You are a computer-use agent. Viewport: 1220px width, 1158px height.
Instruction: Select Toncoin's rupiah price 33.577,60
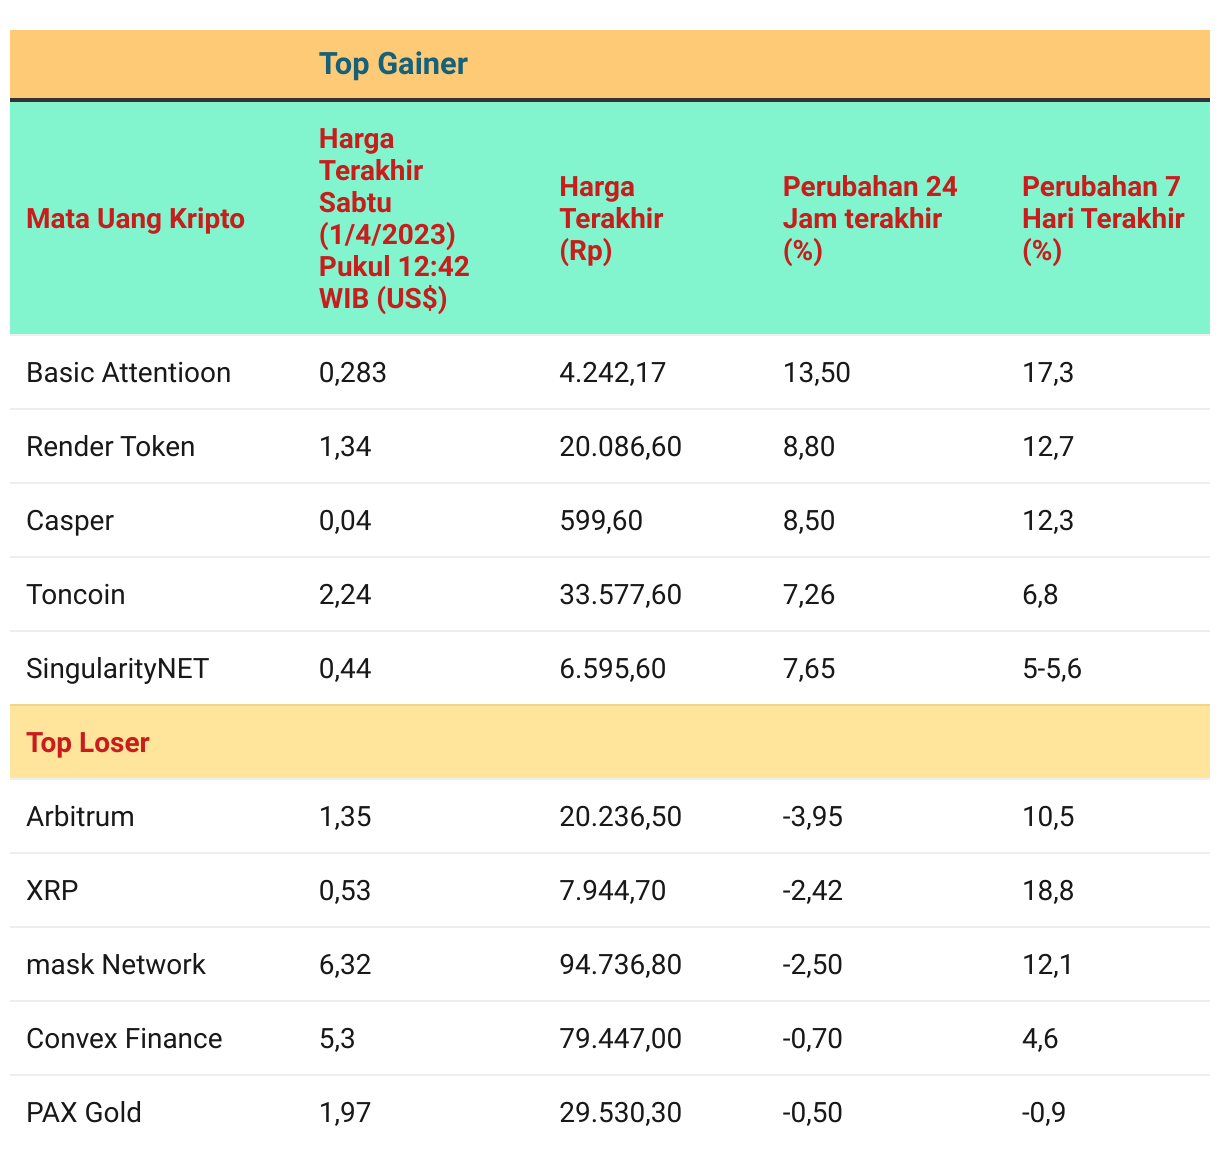(x=620, y=595)
